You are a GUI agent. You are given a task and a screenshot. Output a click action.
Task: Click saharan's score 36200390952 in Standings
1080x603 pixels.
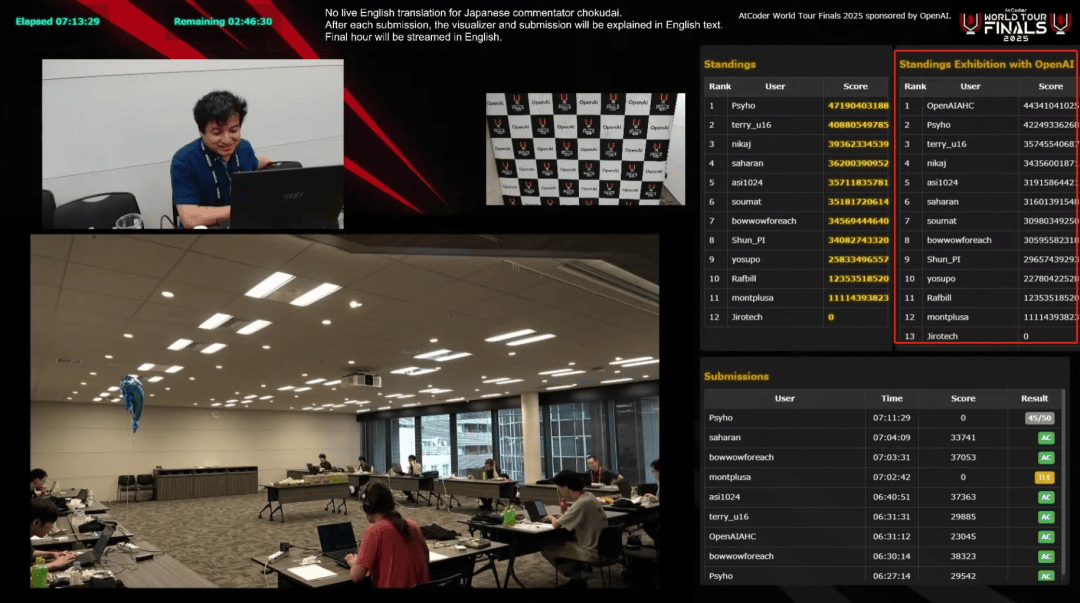[x=858, y=163]
